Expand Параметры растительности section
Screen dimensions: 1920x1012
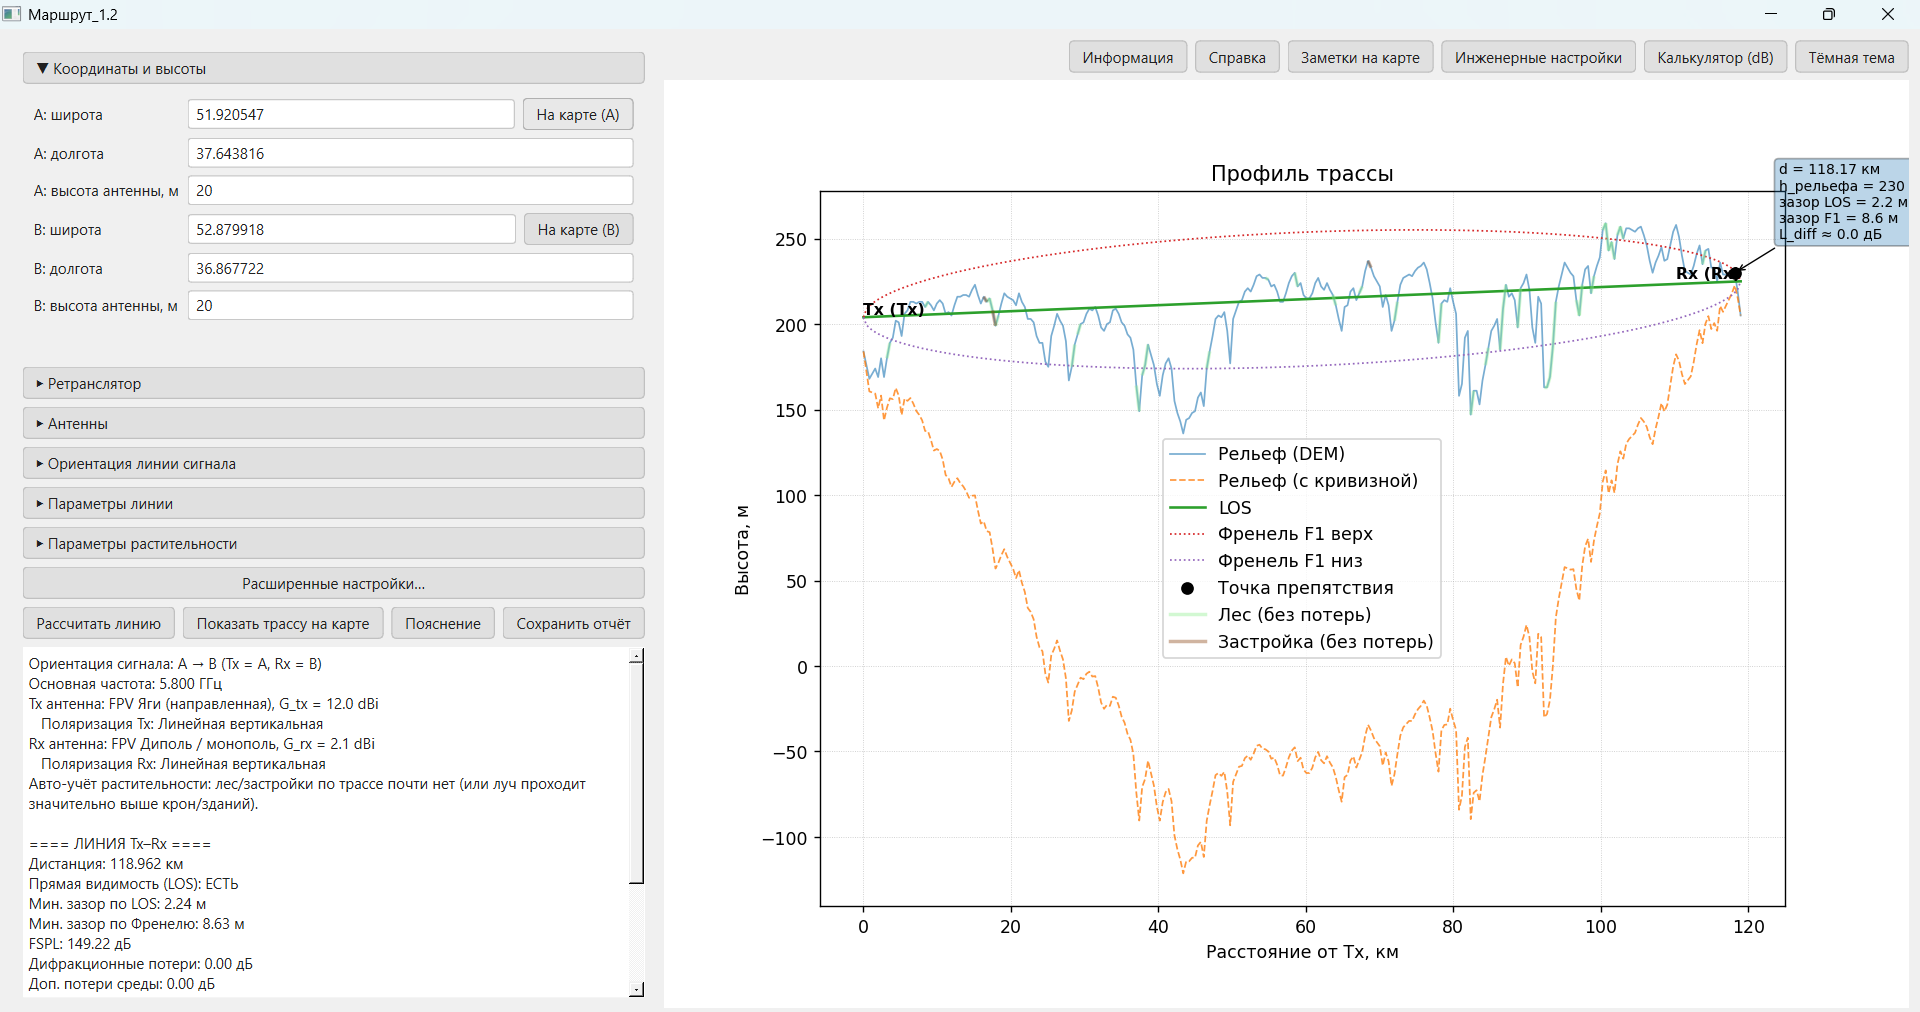(333, 544)
